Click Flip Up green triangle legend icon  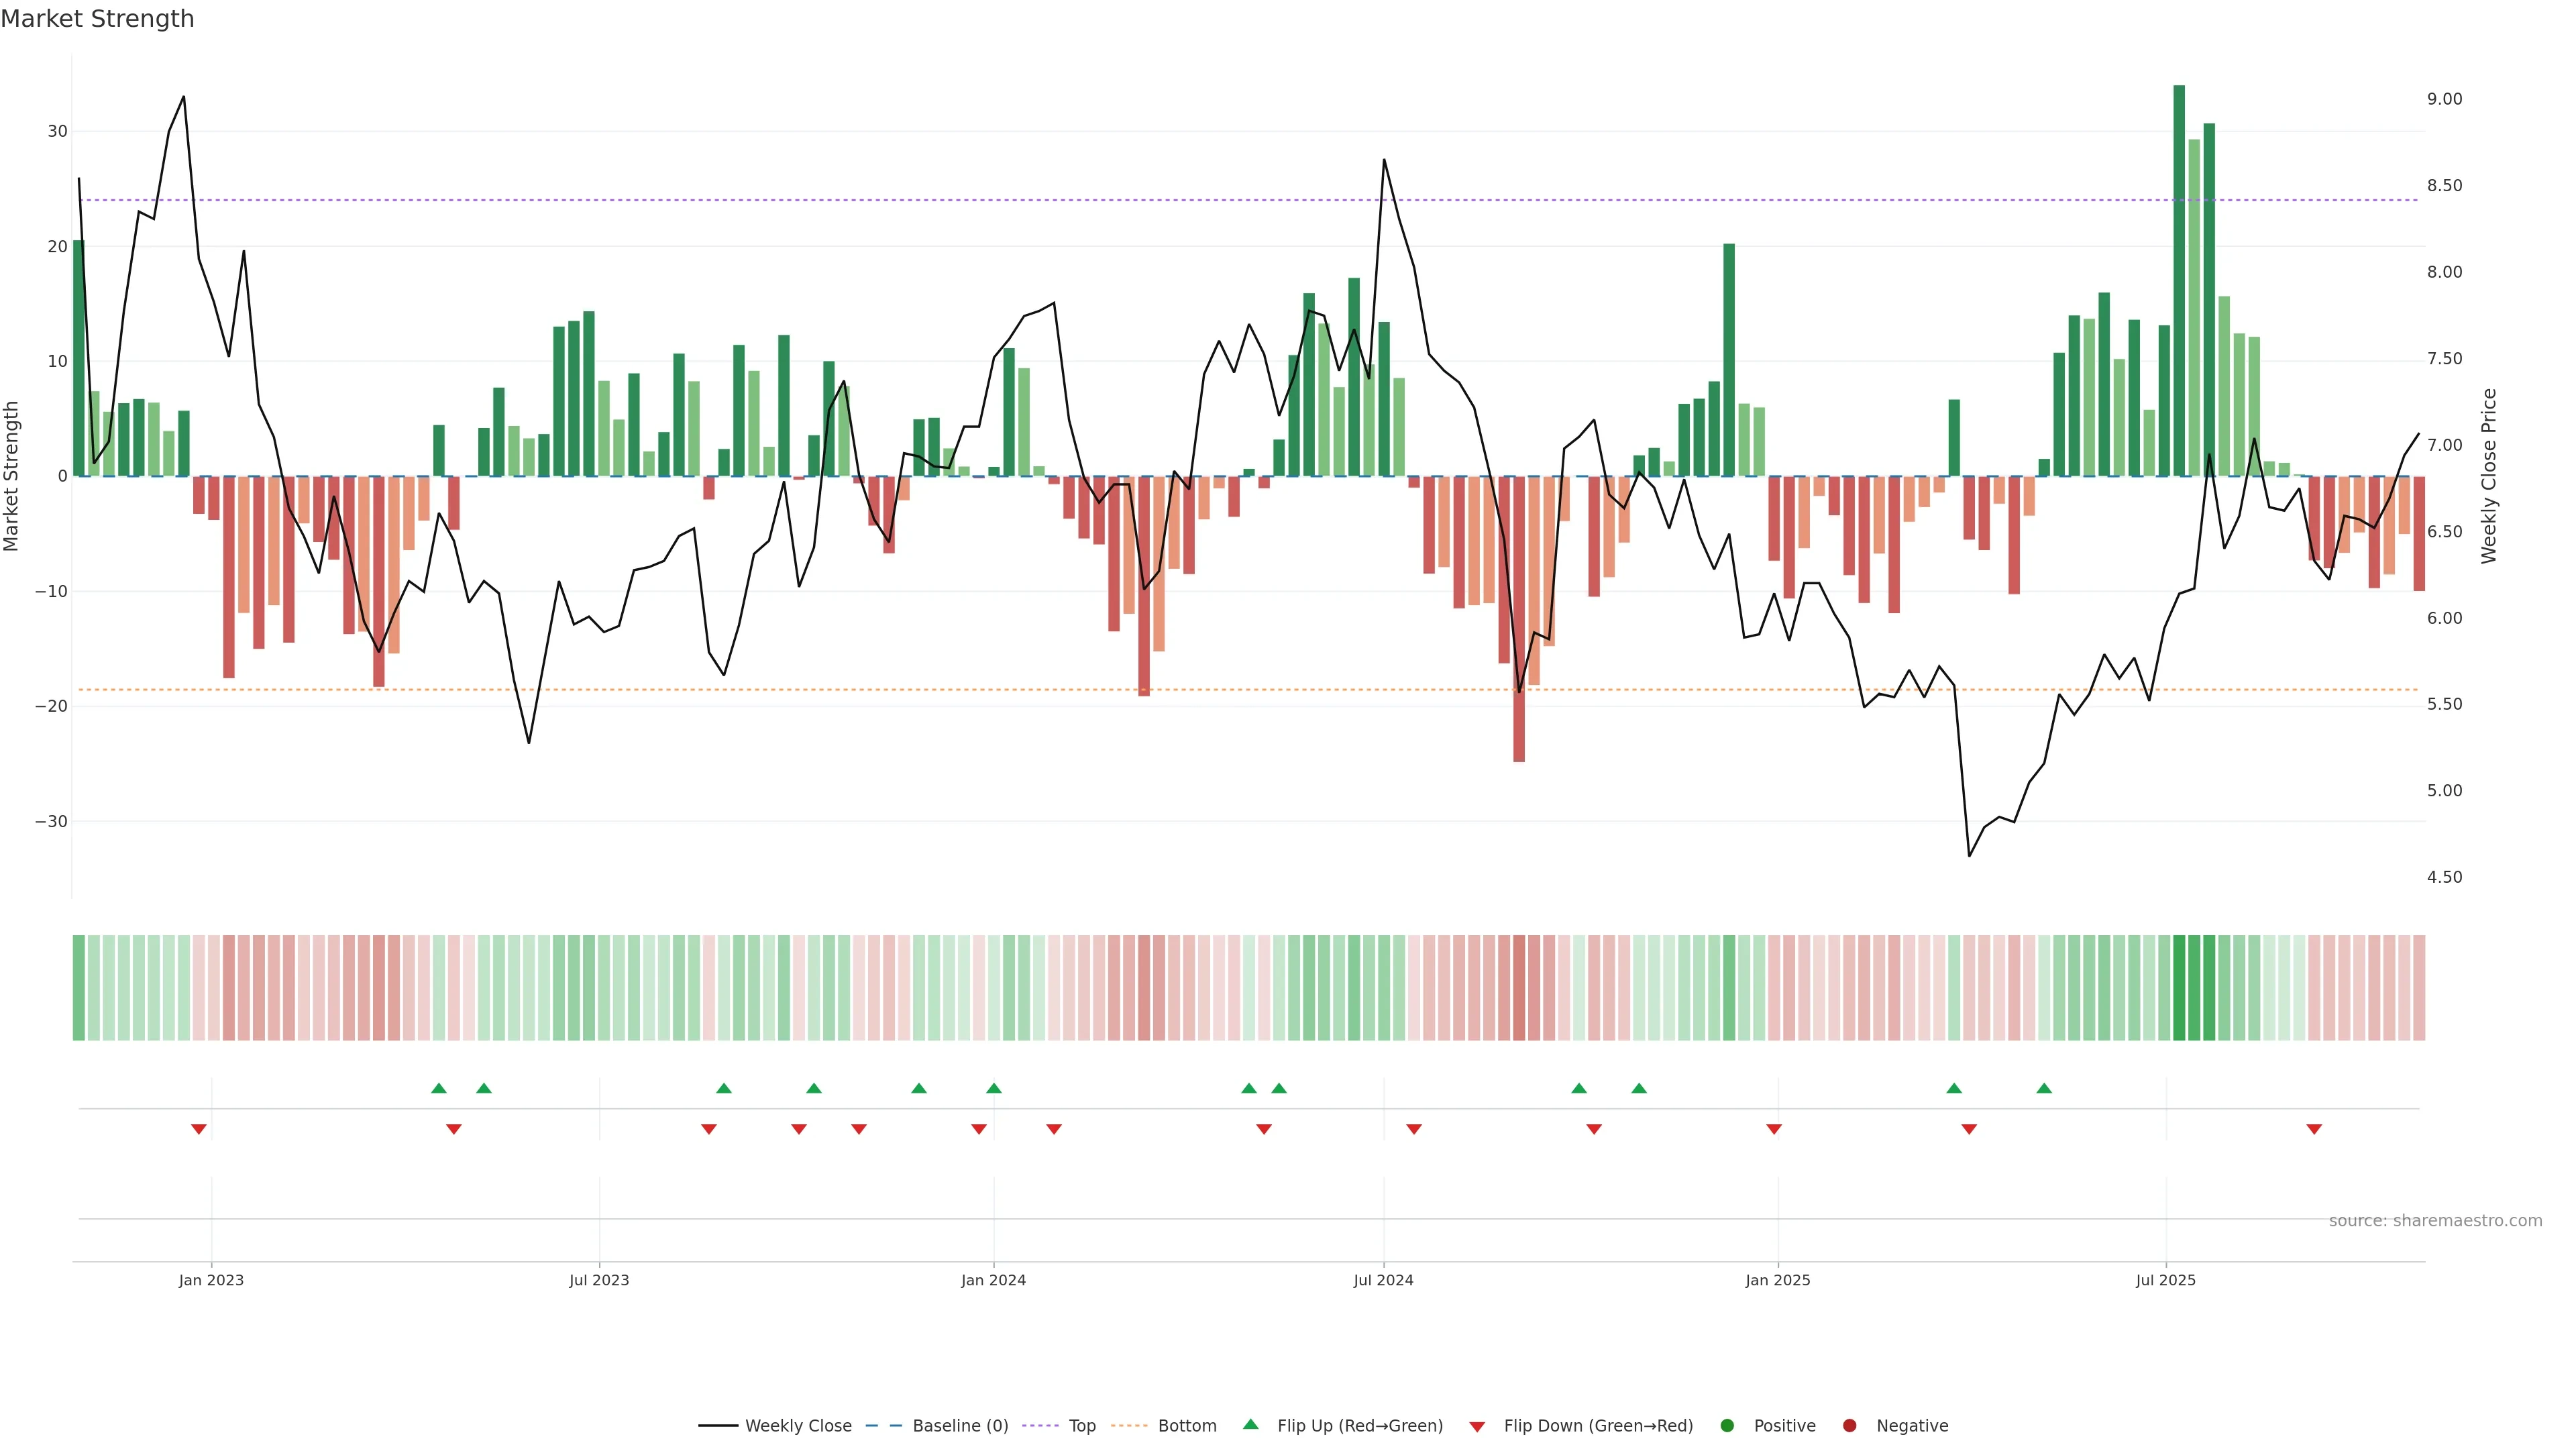(1250, 1424)
